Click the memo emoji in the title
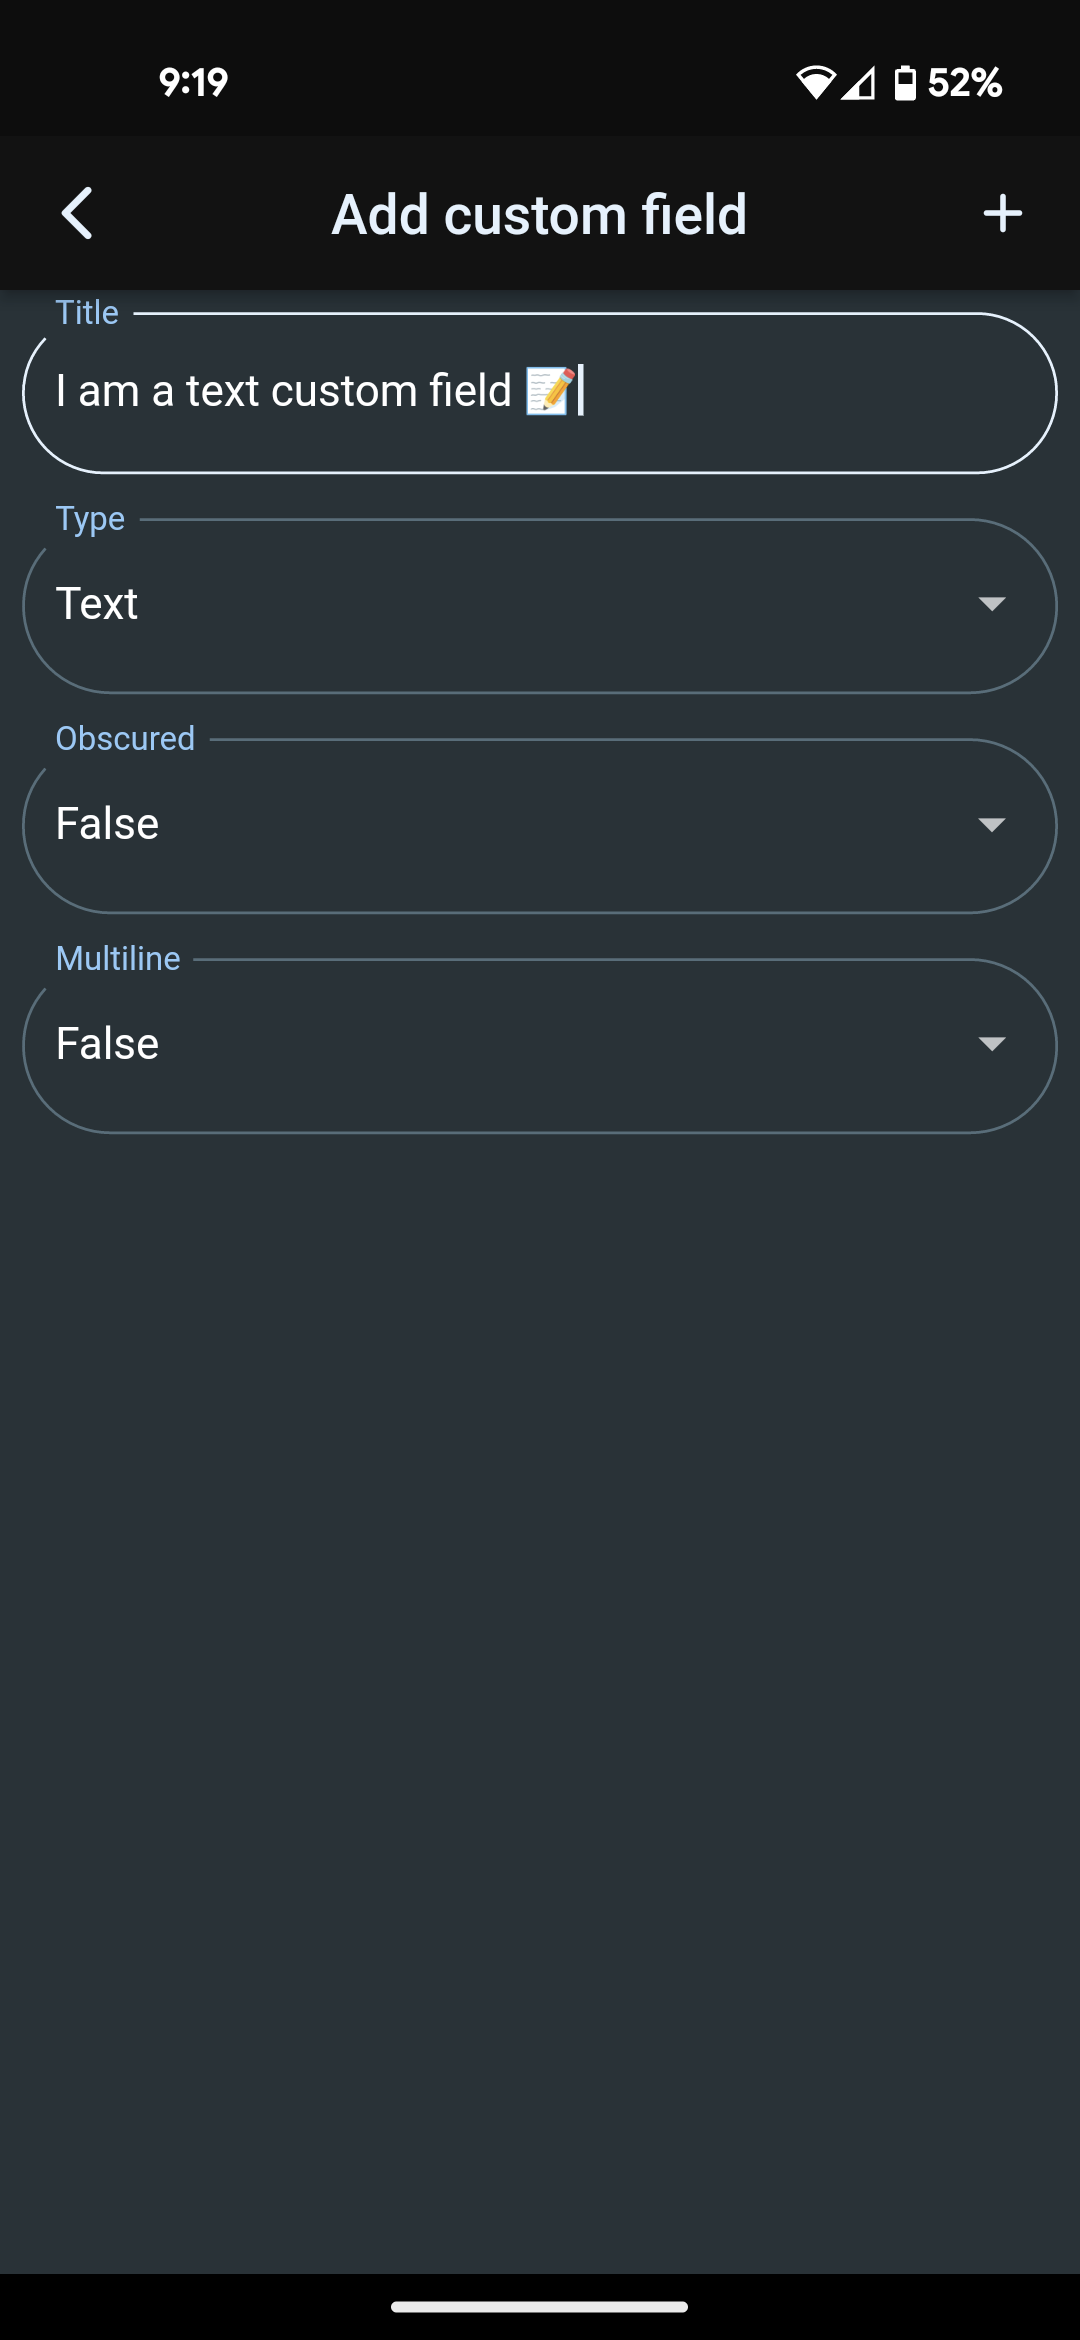This screenshot has width=1080, height=2340. [x=550, y=391]
